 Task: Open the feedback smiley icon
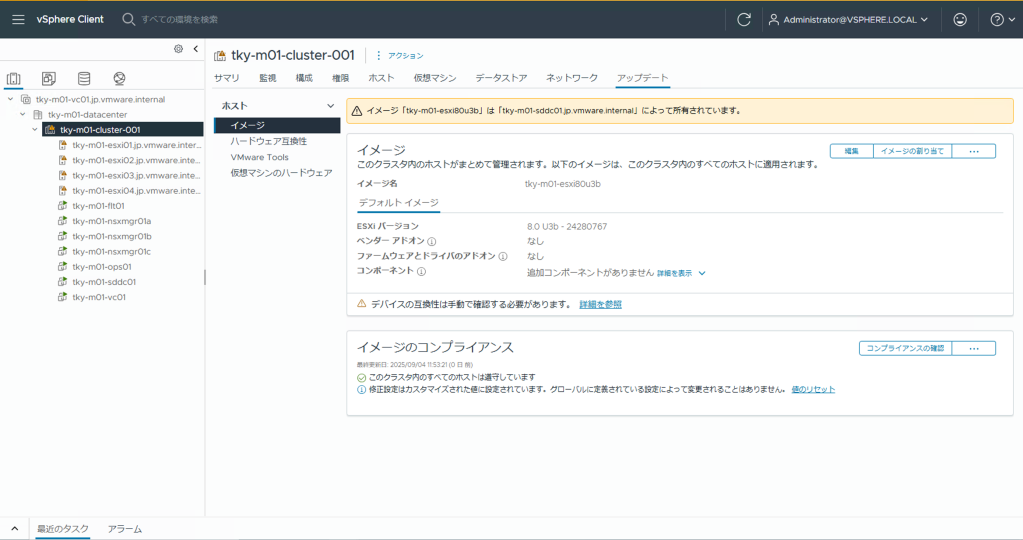coord(960,19)
